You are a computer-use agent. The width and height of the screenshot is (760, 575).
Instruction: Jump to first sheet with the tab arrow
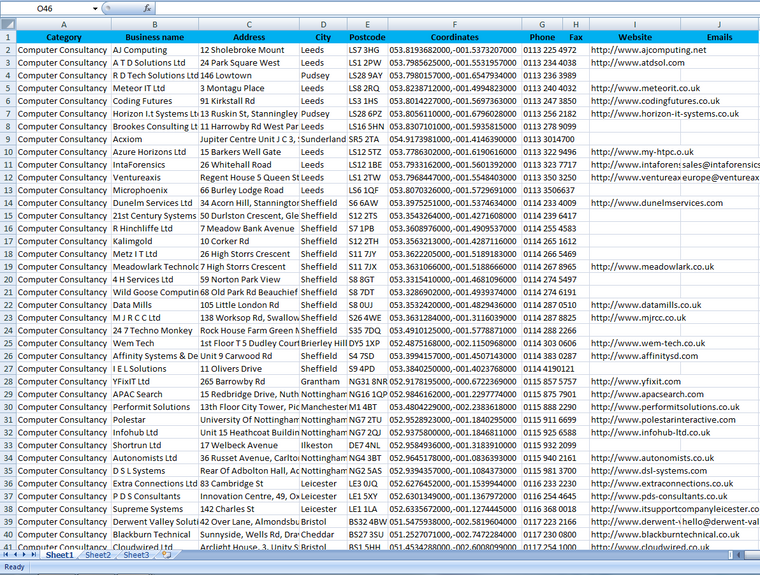6,554
